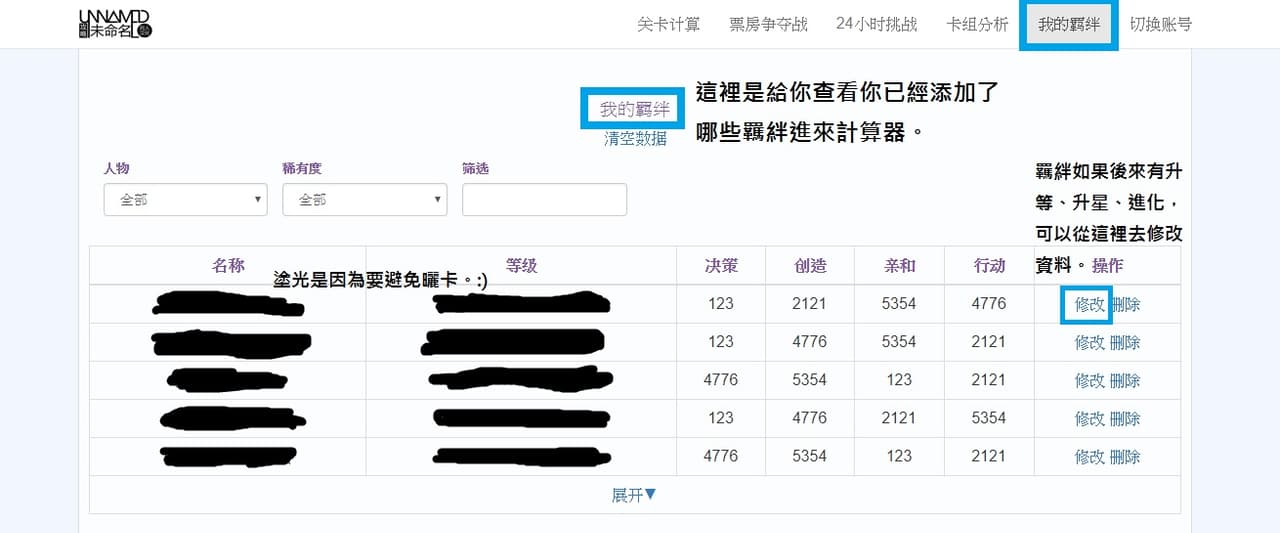Click the UNNAMED 未命名 site logo
Viewport: 1280px width, 533px height.
pos(115,24)
